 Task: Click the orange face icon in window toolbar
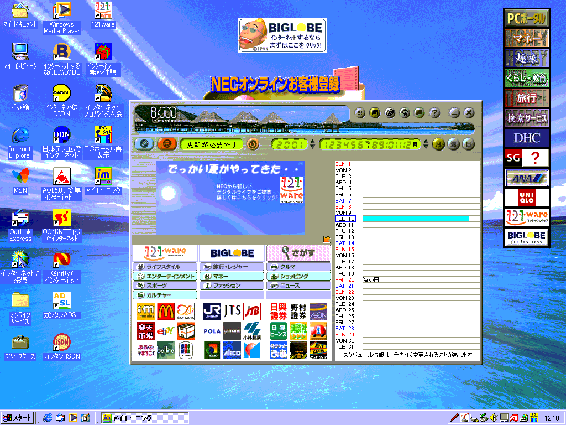[167, 144]
